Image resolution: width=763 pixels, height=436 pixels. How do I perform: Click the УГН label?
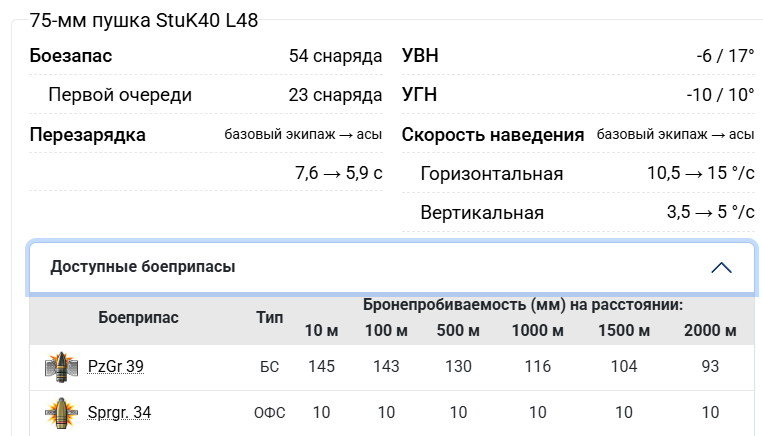[419, 95]
